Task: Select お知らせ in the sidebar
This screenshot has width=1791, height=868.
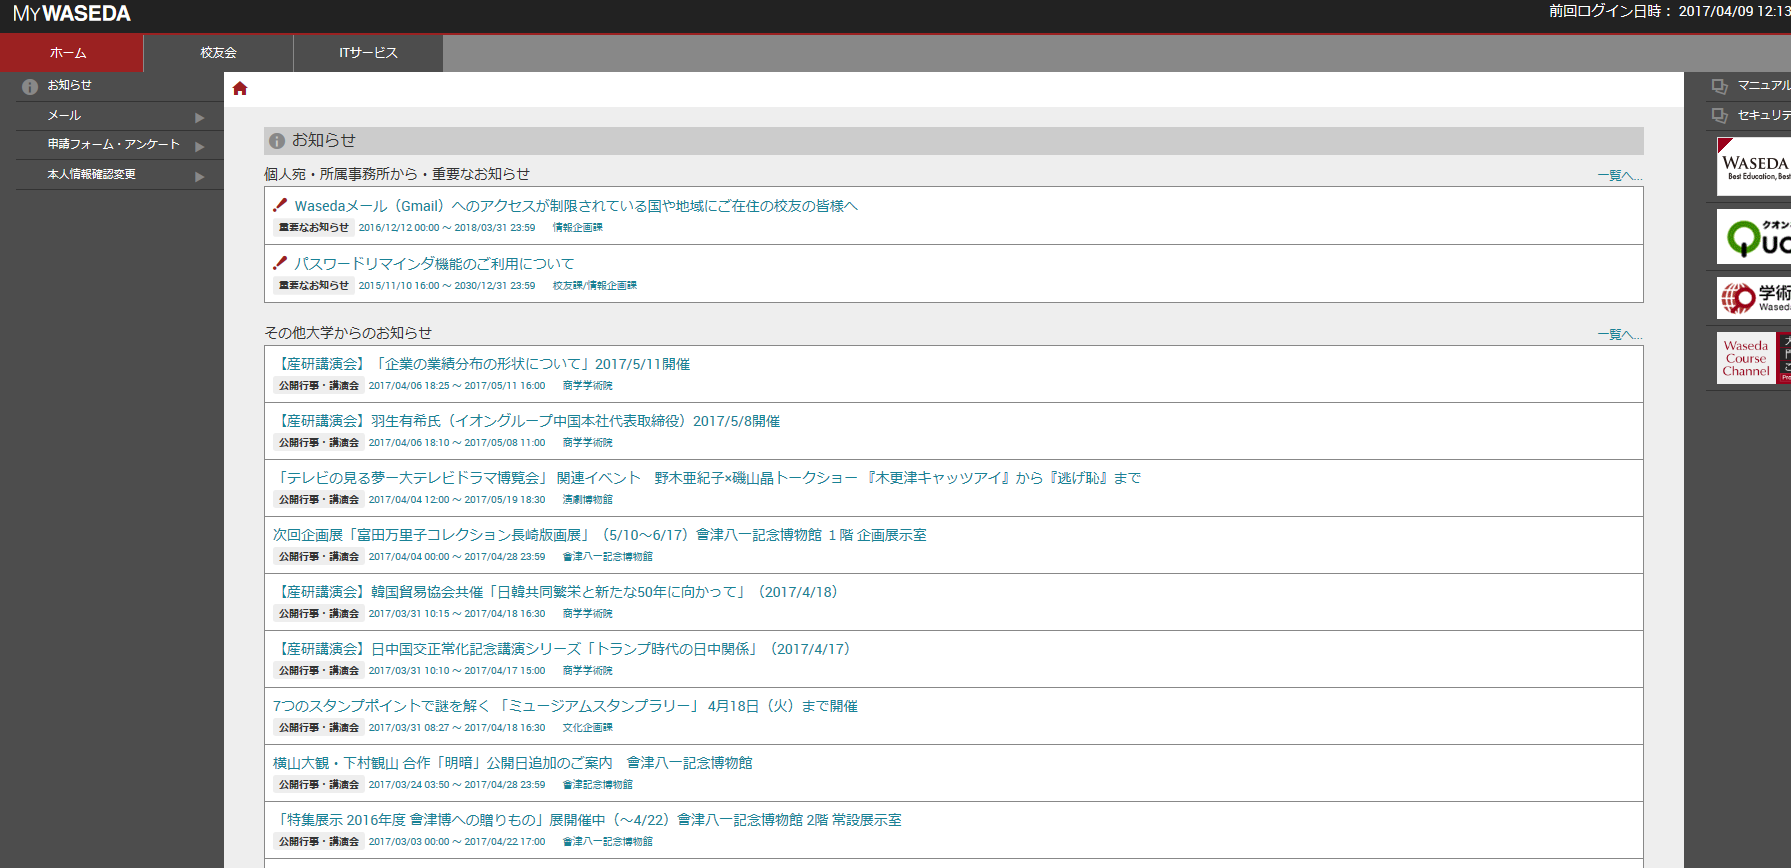Action: tap(70, 86)
